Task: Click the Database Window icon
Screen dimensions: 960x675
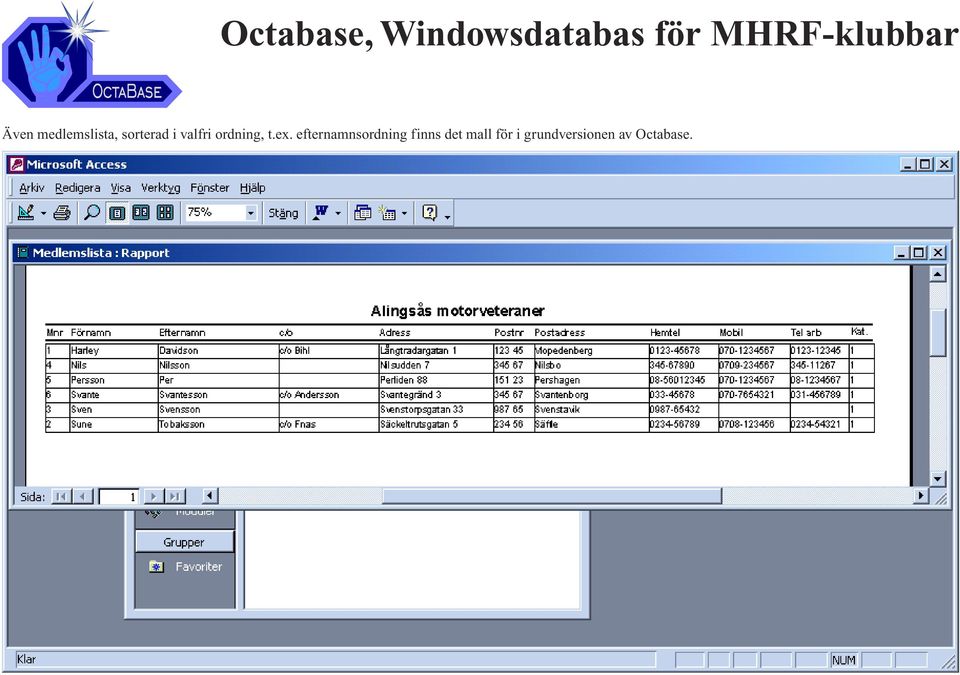Action: coord(362,213)
